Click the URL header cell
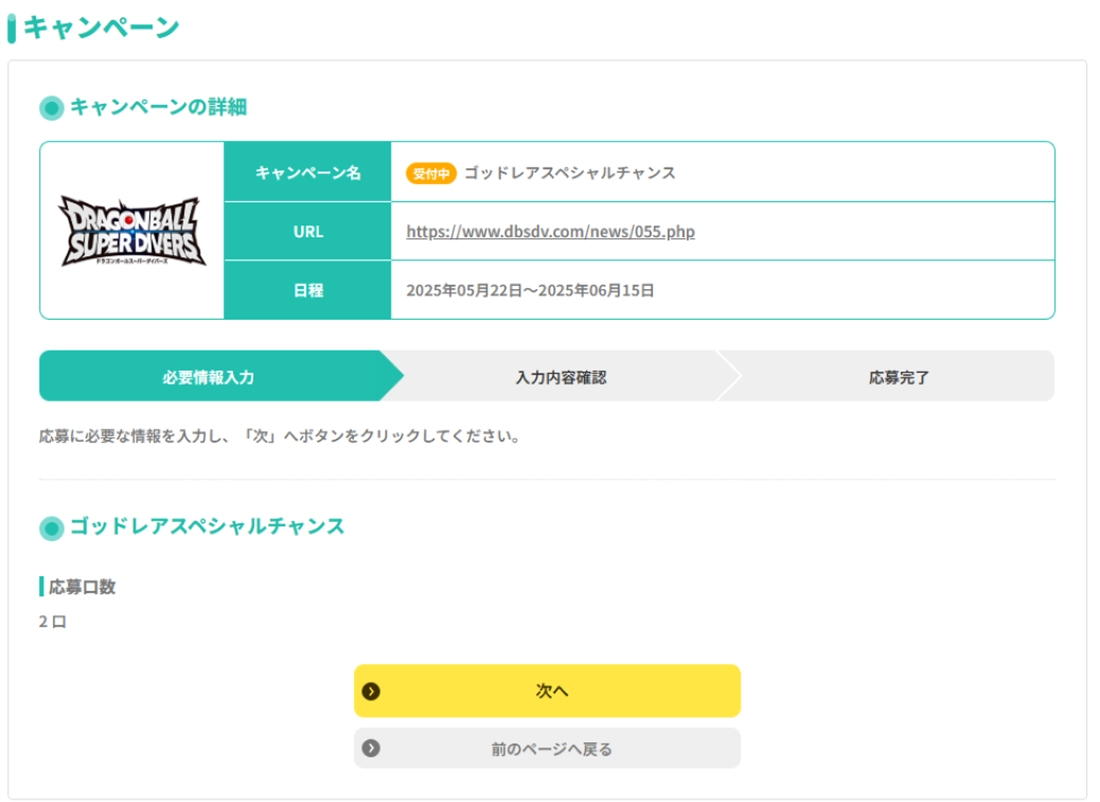The image size is (1100, 802). pyautogui.click(x=308, y=232)
